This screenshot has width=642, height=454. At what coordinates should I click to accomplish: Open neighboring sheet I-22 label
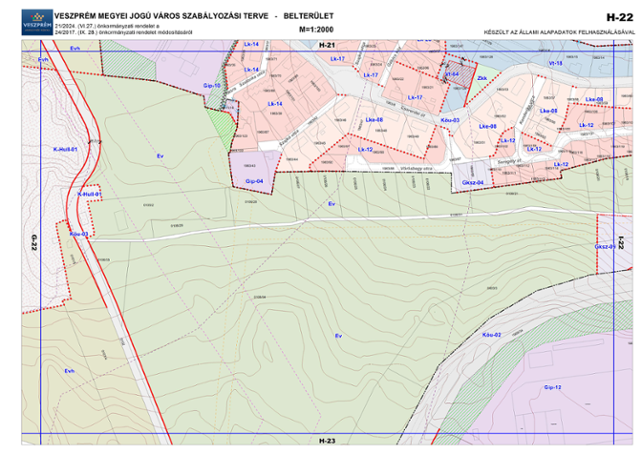pyautogui.click(x=619, y=243)
